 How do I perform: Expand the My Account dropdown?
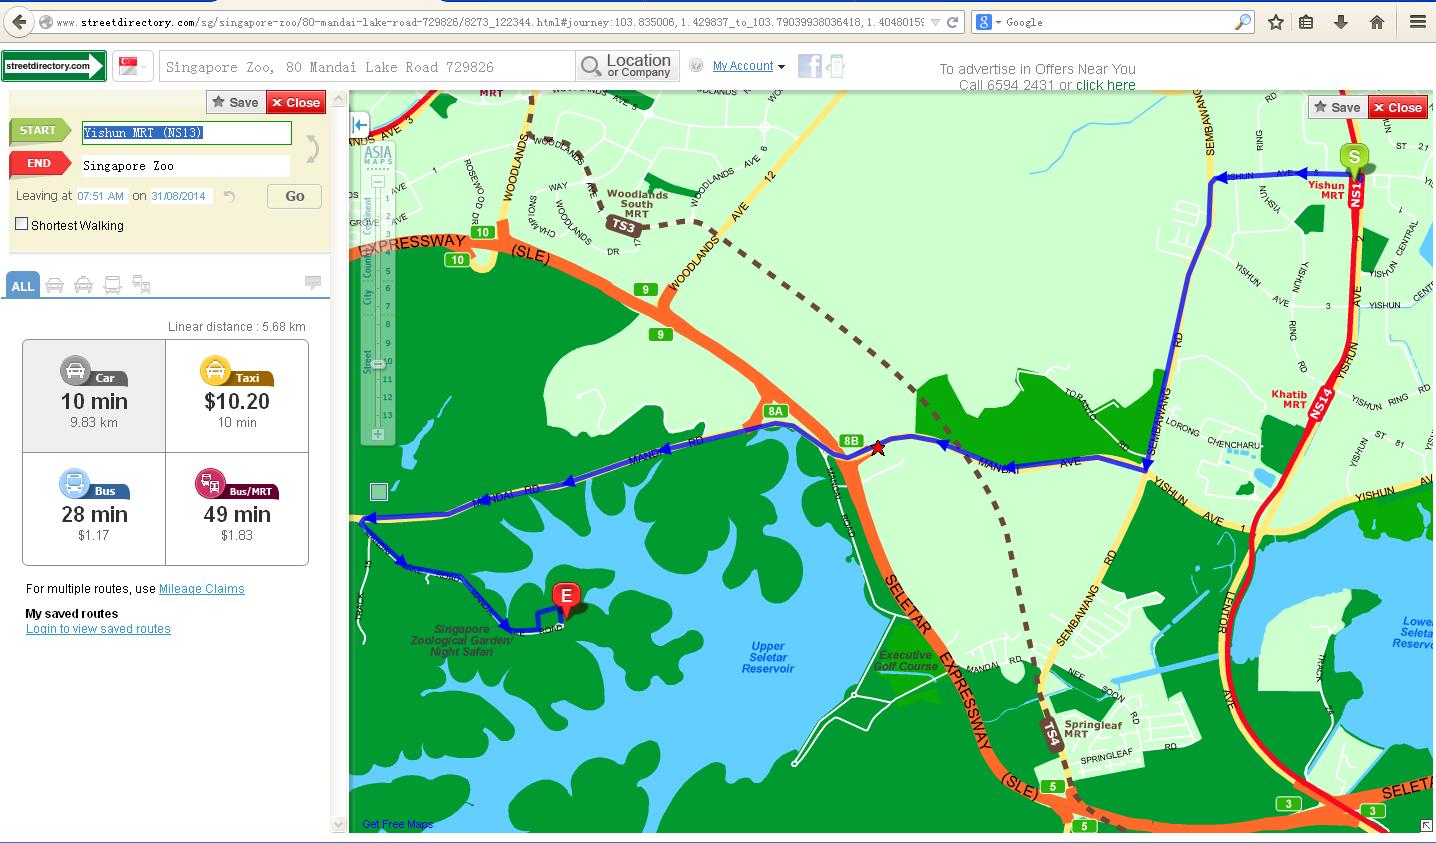coord(748,66)
